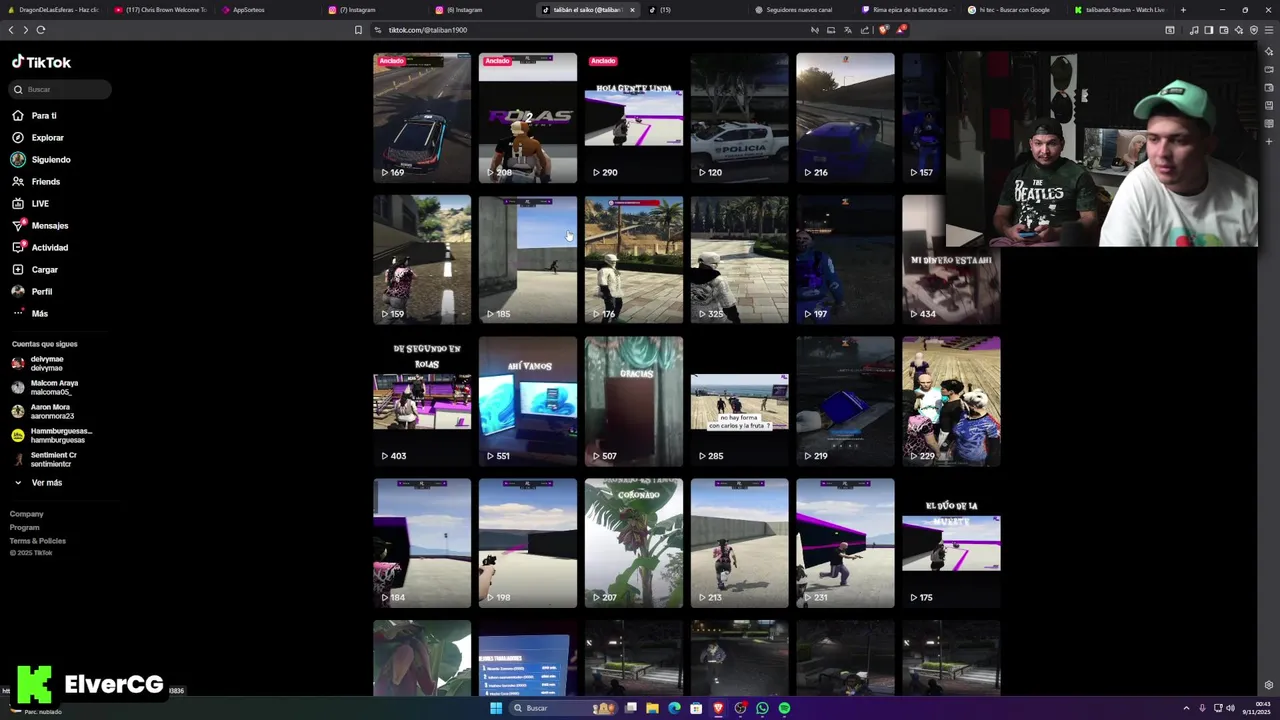The height and width of the screenshot is (720, 1280).
Task: Open the Program footer link
Action: [24, 528]
